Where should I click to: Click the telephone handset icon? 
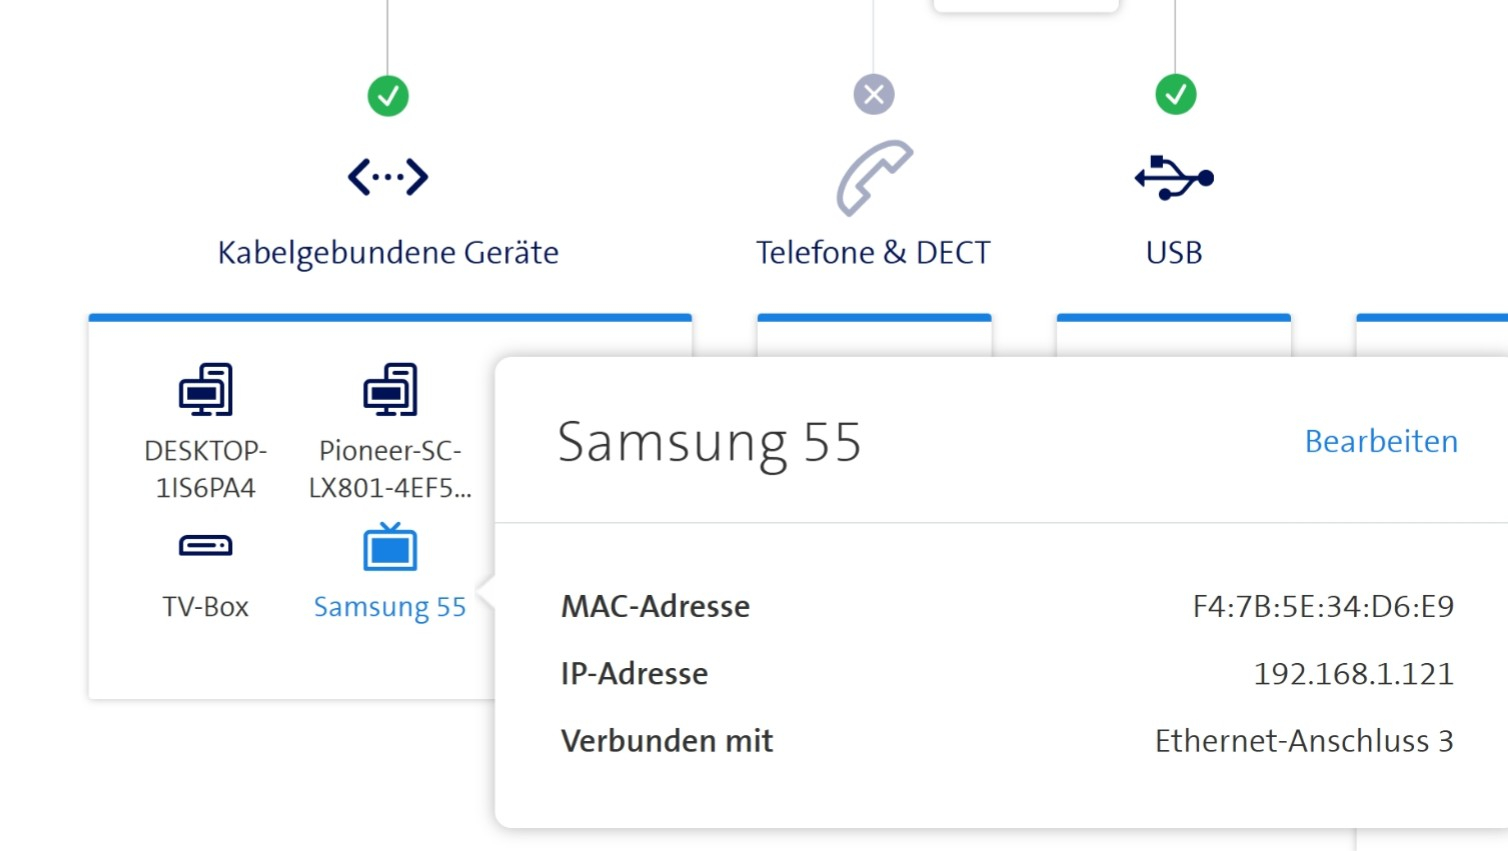click(874, 178)
